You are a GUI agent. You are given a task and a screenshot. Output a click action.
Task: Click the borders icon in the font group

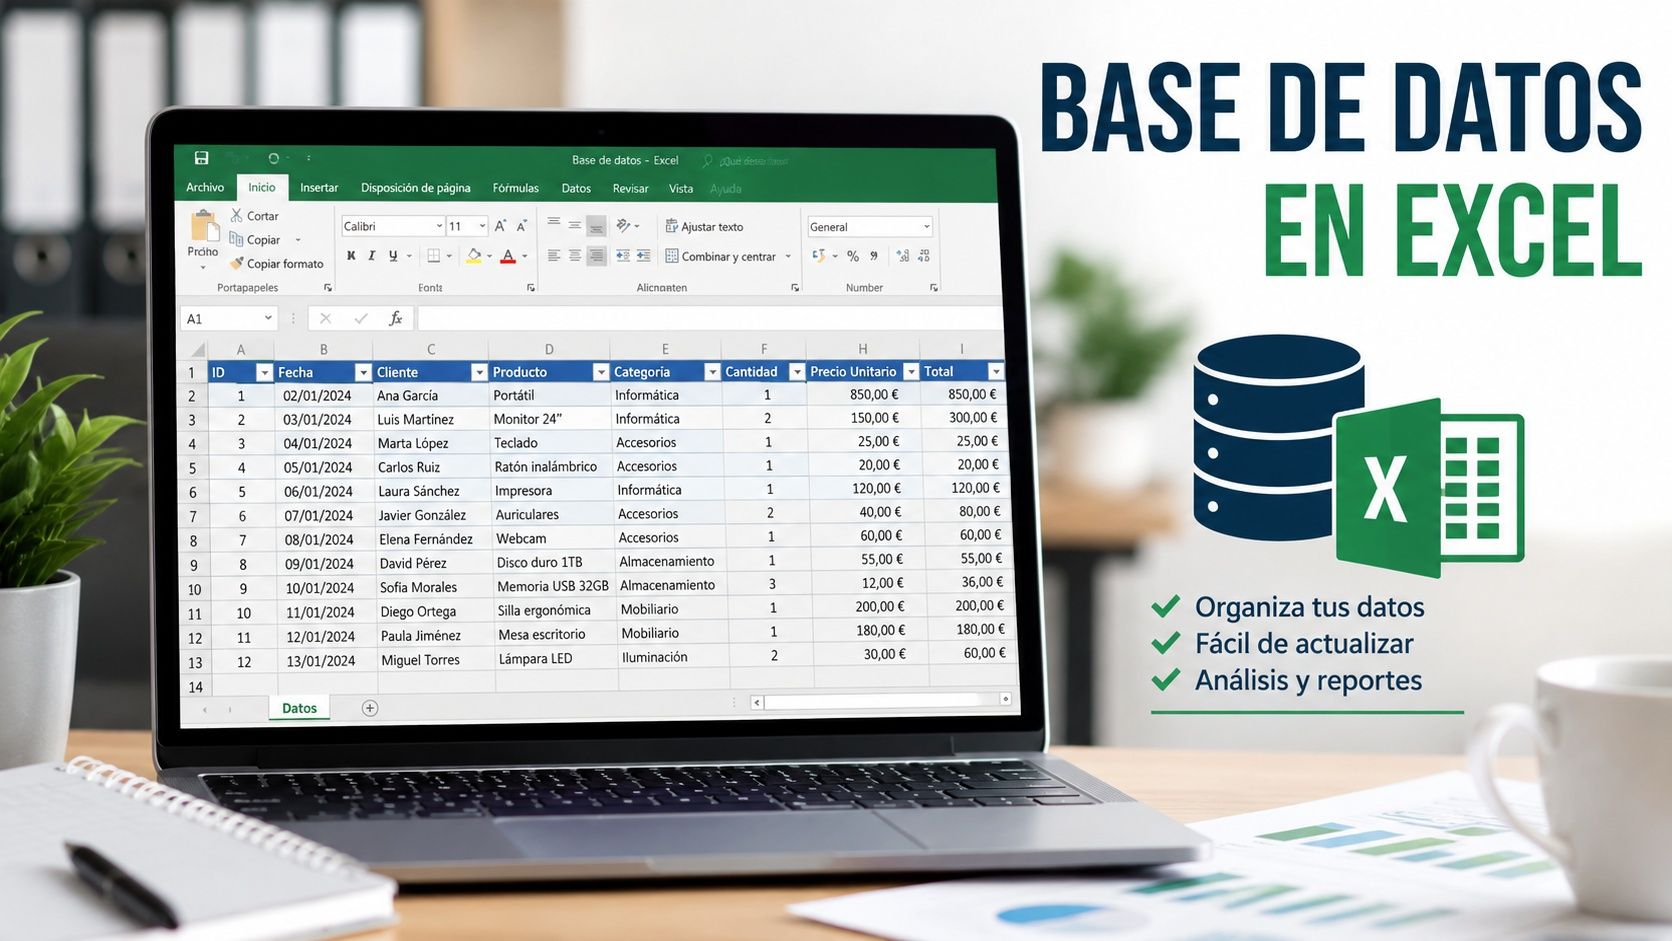coord(433,256)
